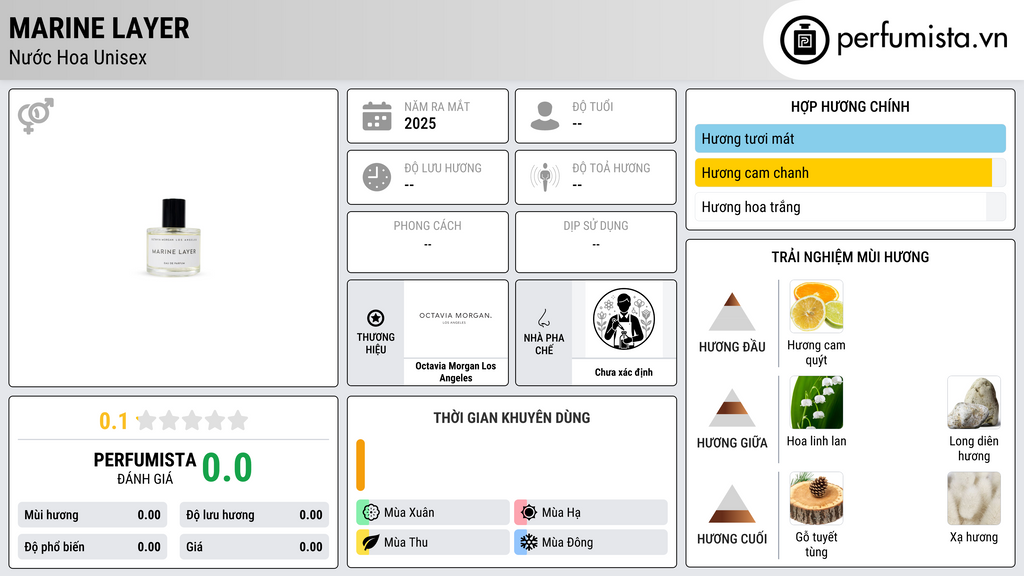Click the Dịp sử dụng card

click(596, 242)
